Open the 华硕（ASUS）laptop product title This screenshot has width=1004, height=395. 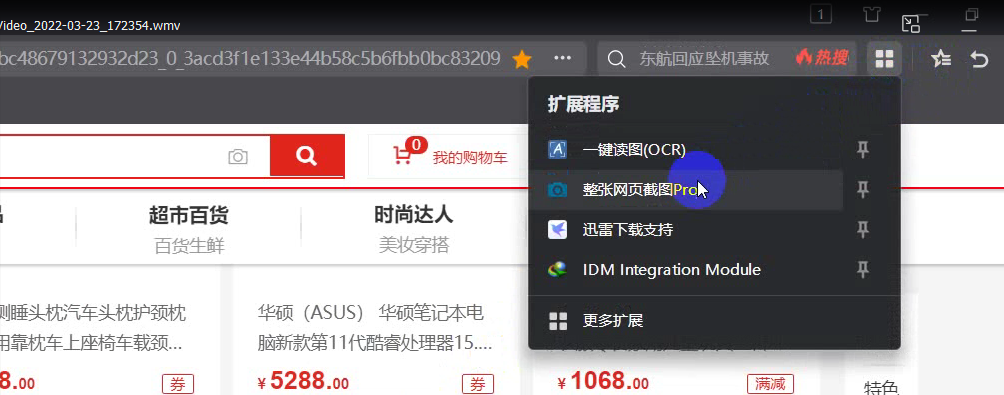tap(375, 328)
